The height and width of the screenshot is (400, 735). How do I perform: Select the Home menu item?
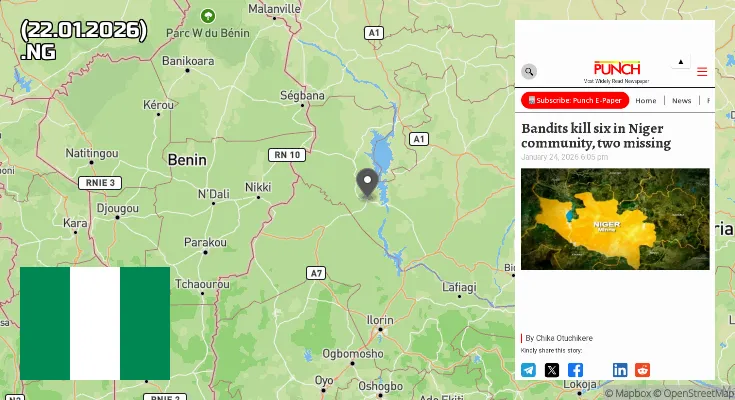[x=645, y=101]
